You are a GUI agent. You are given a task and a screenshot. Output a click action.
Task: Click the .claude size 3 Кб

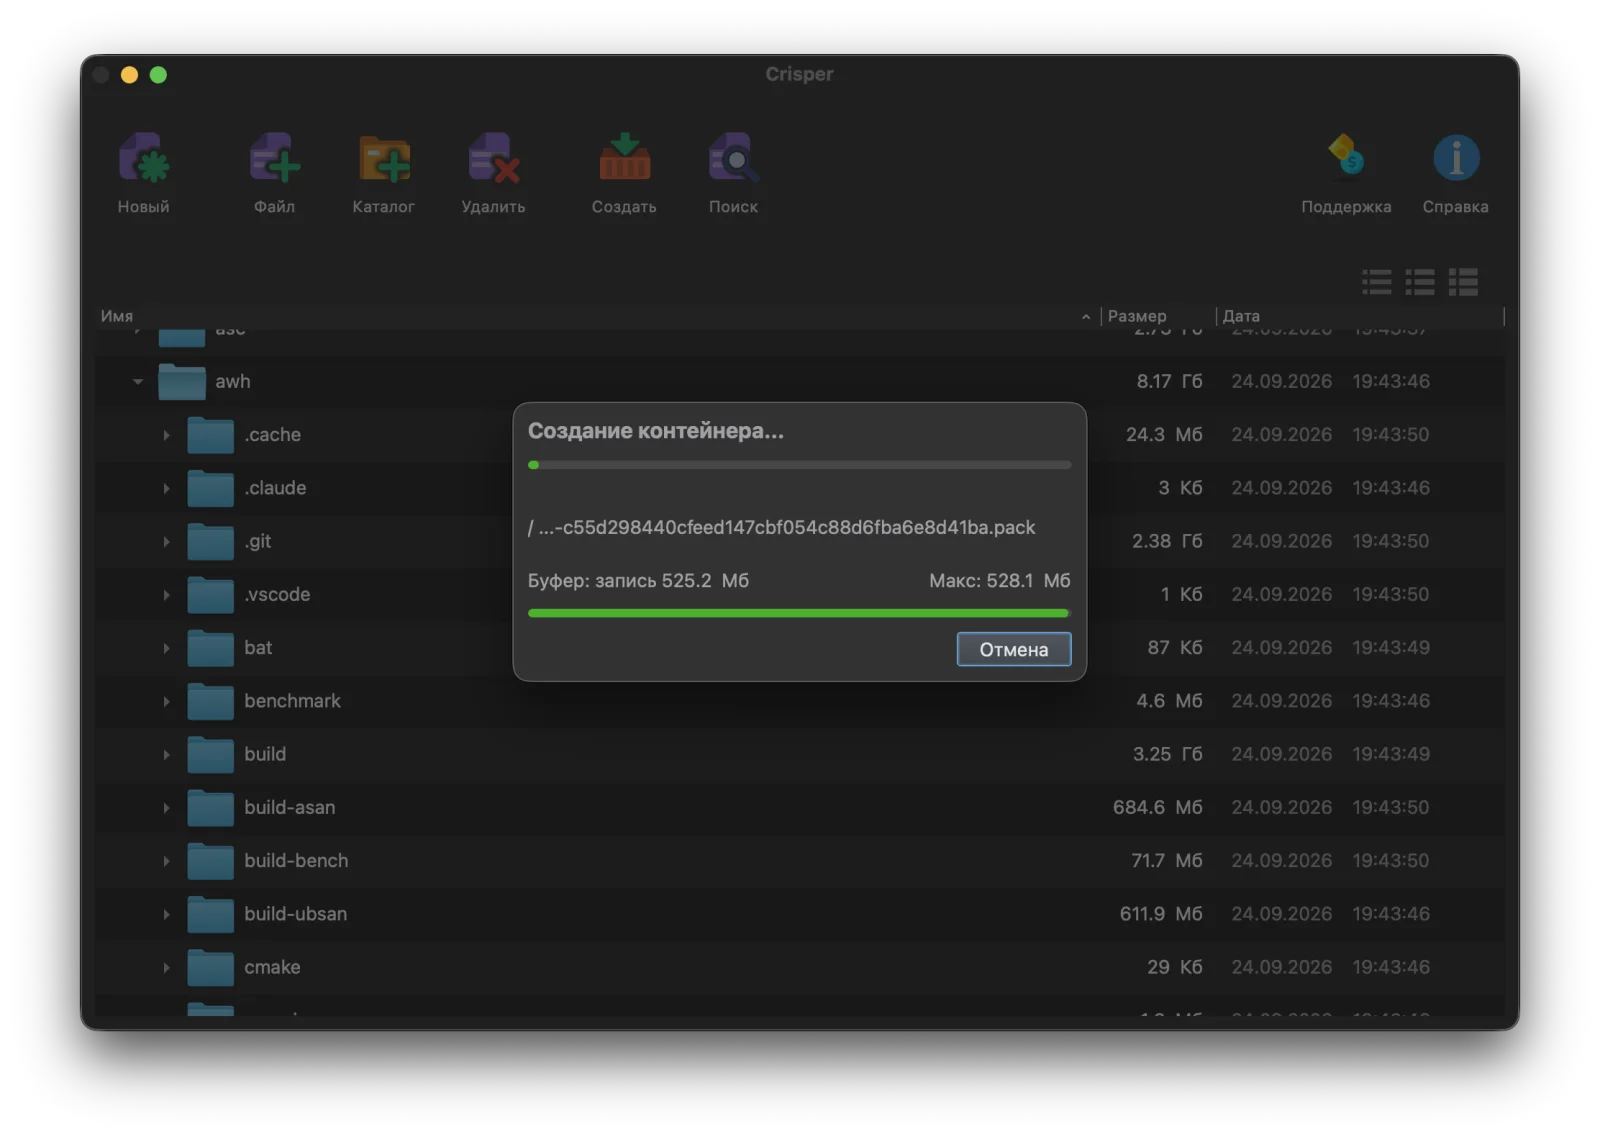pyautogui.click(x=1180, y=488)
